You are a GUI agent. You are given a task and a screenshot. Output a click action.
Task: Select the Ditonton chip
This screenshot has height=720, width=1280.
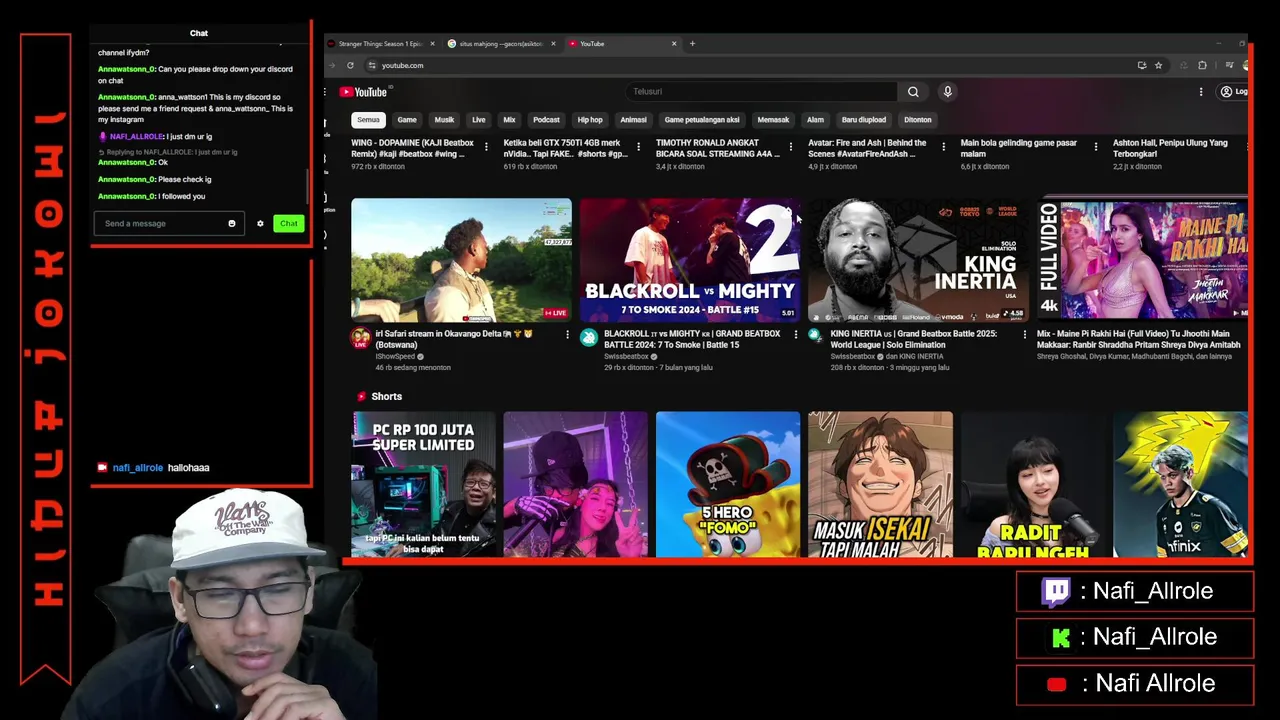tap(918, 120)
